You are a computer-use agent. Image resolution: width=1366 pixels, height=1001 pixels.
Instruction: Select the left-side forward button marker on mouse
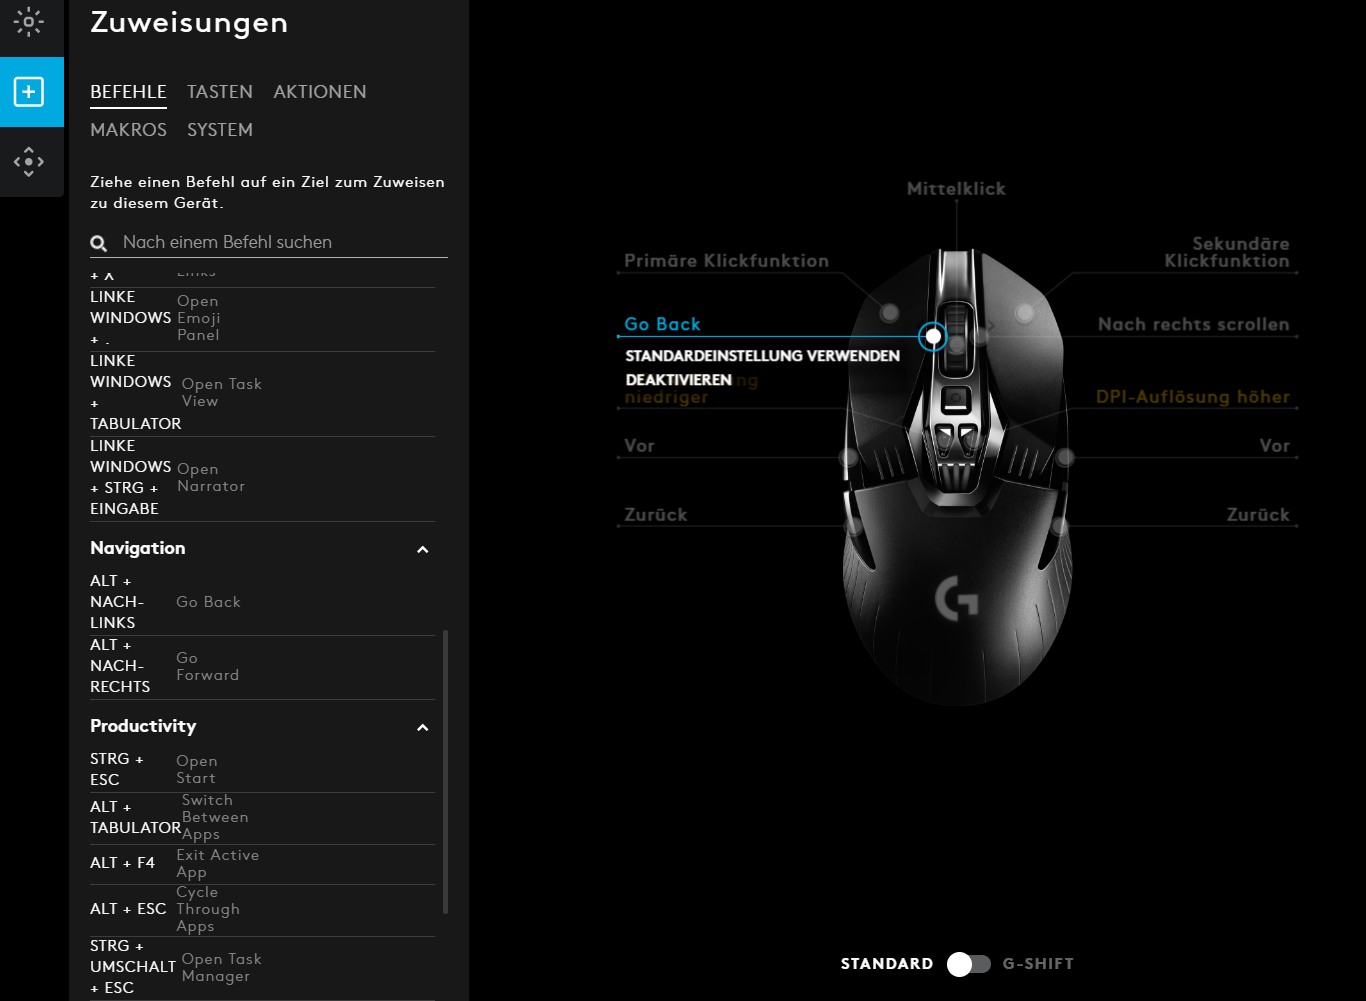coord(849,457)
